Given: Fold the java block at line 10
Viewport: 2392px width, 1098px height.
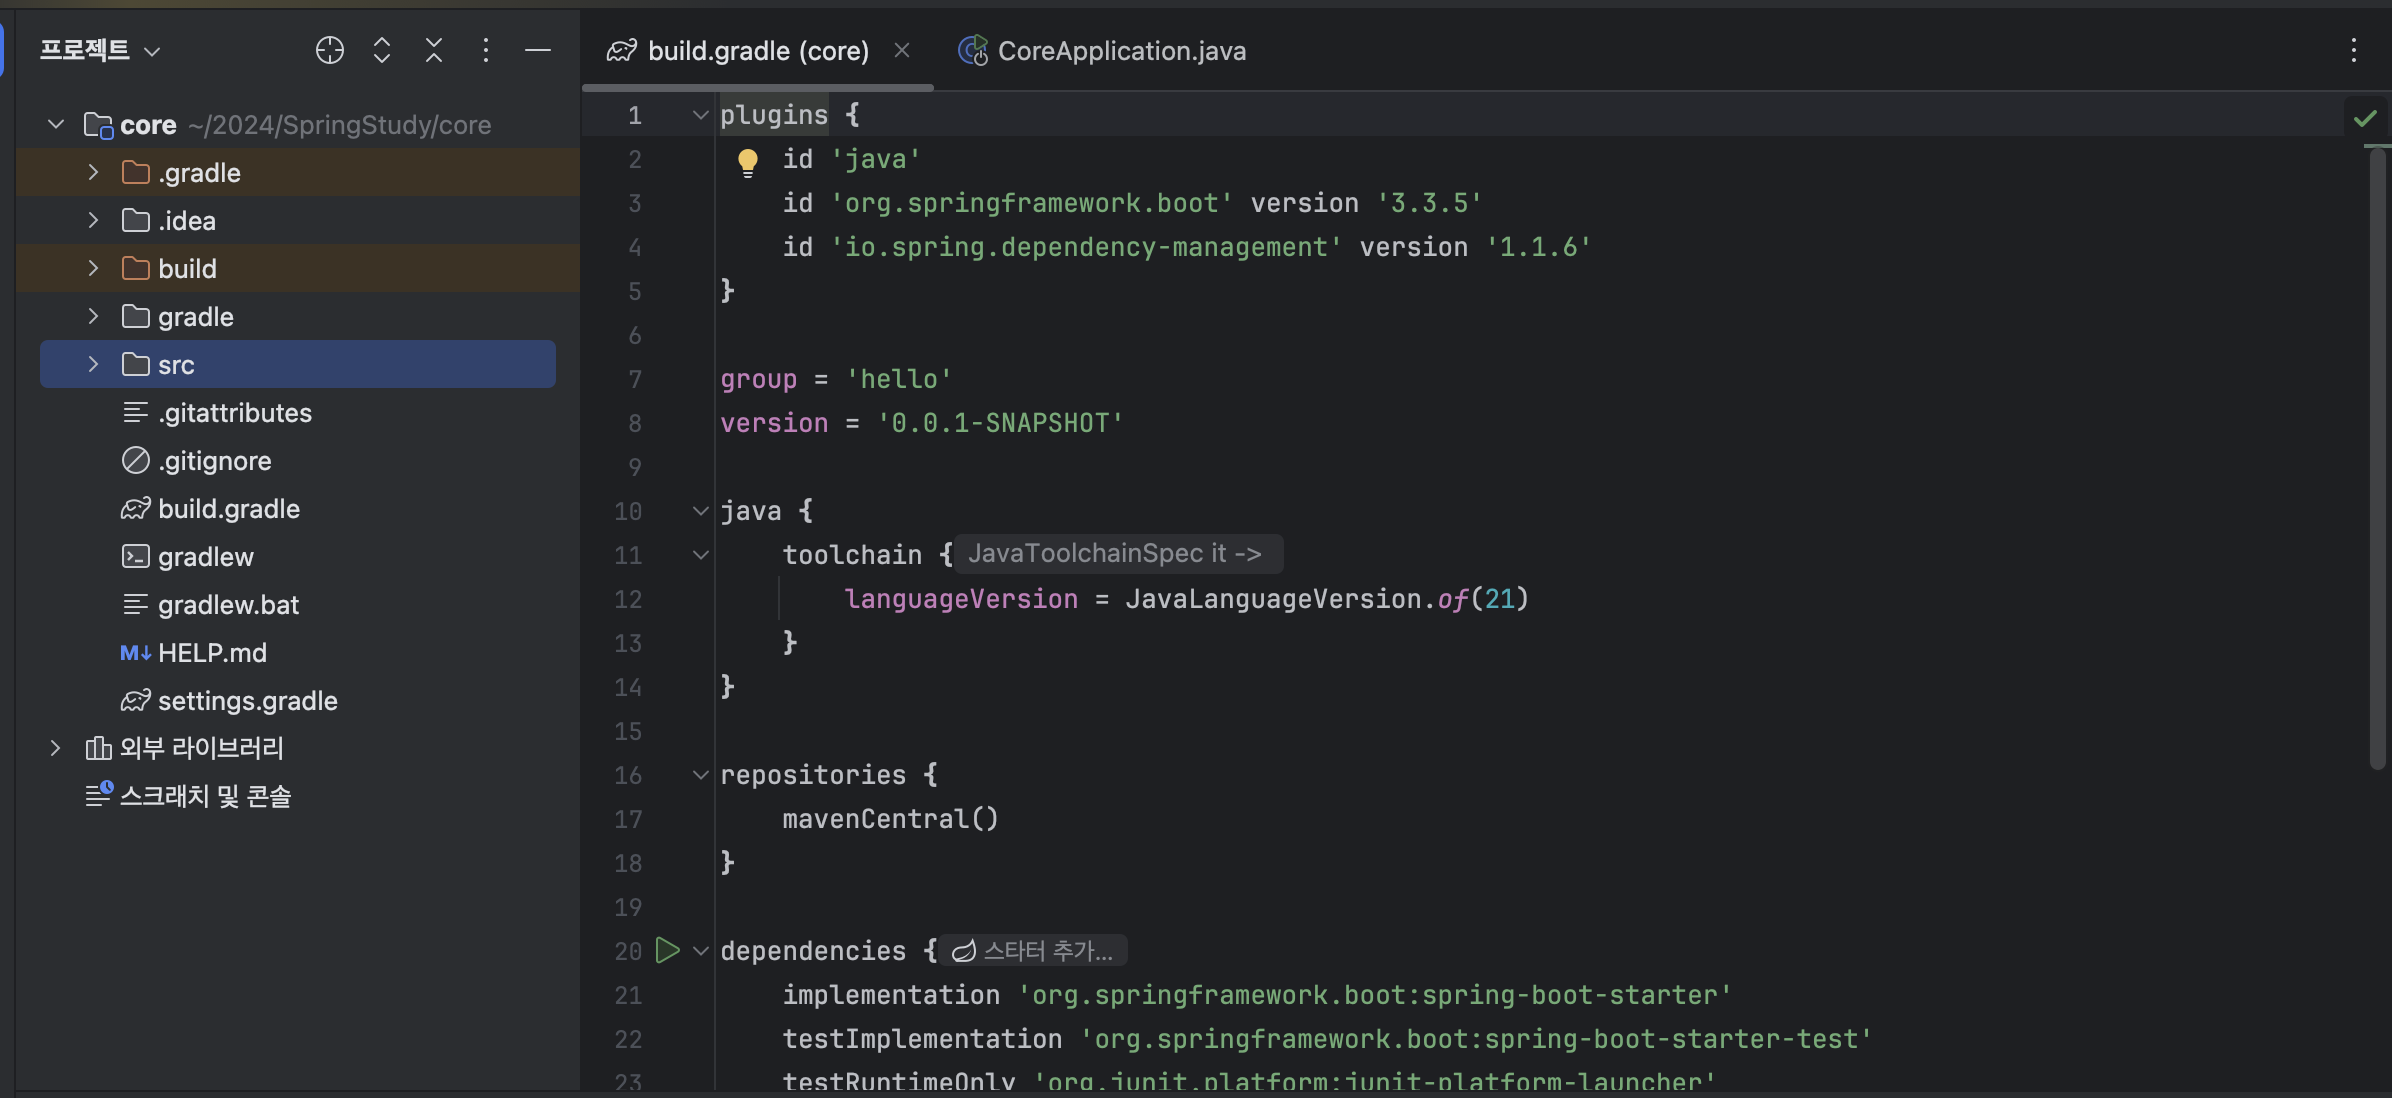Looking at the screenshot, I should pyautogui.click(x=700, y=511).
